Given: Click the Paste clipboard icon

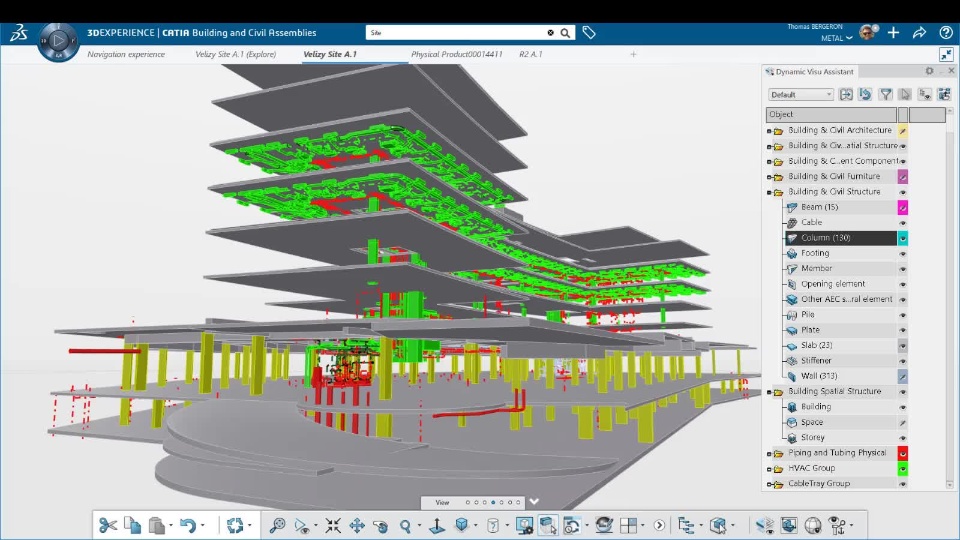Looking at the screenshot, I should pyautogui.click(x=157, y=525).
